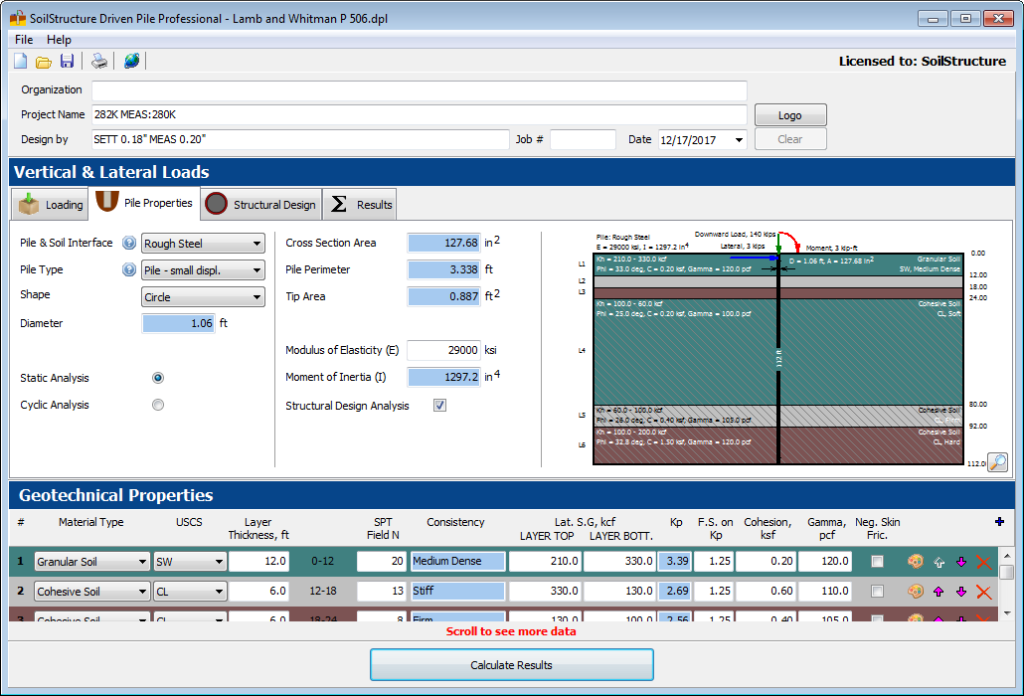1024x696 pixels.
Task: Click the Project Name field
Action: tap(419, 115)
